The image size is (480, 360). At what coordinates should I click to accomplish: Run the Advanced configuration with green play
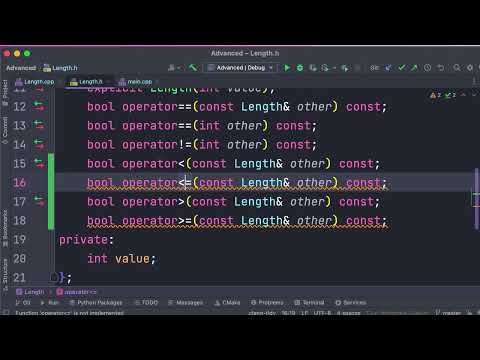[x=286, y=68]
